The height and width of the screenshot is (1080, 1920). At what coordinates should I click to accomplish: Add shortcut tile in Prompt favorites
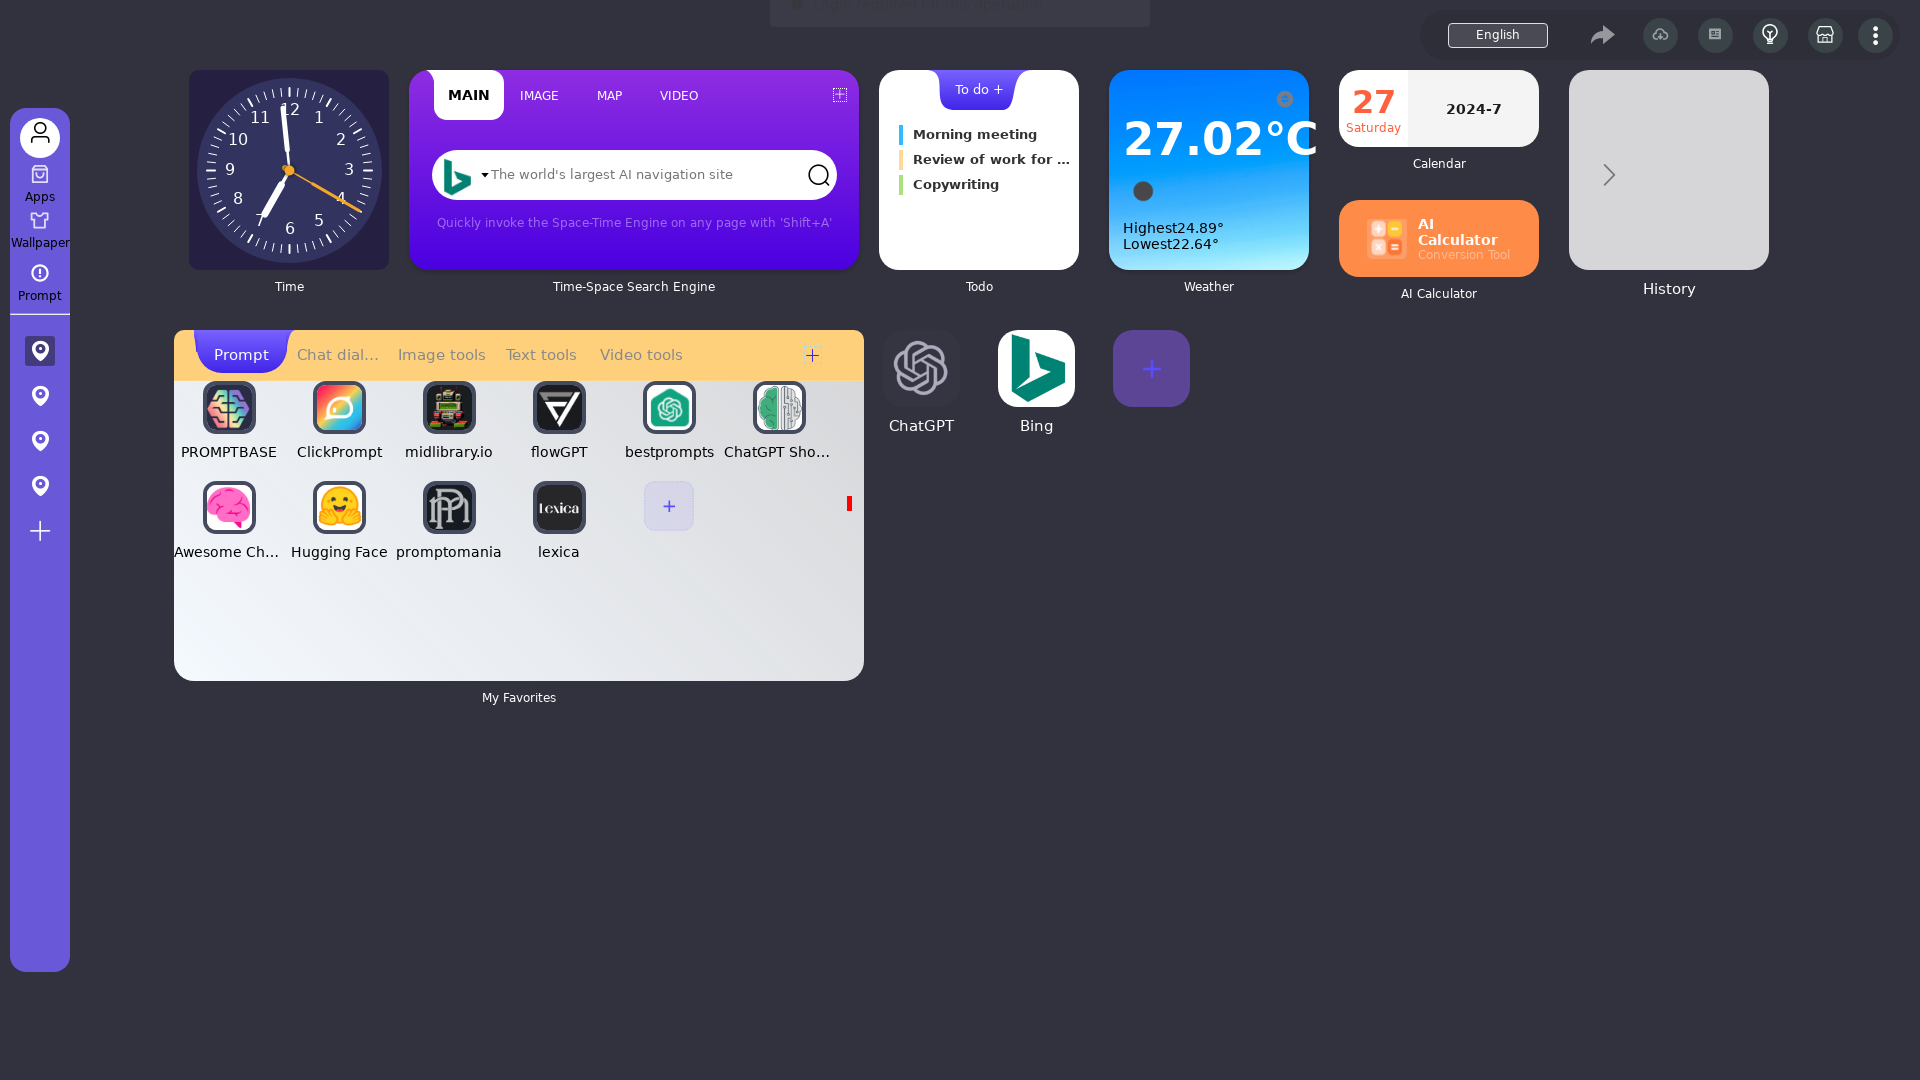669,506
